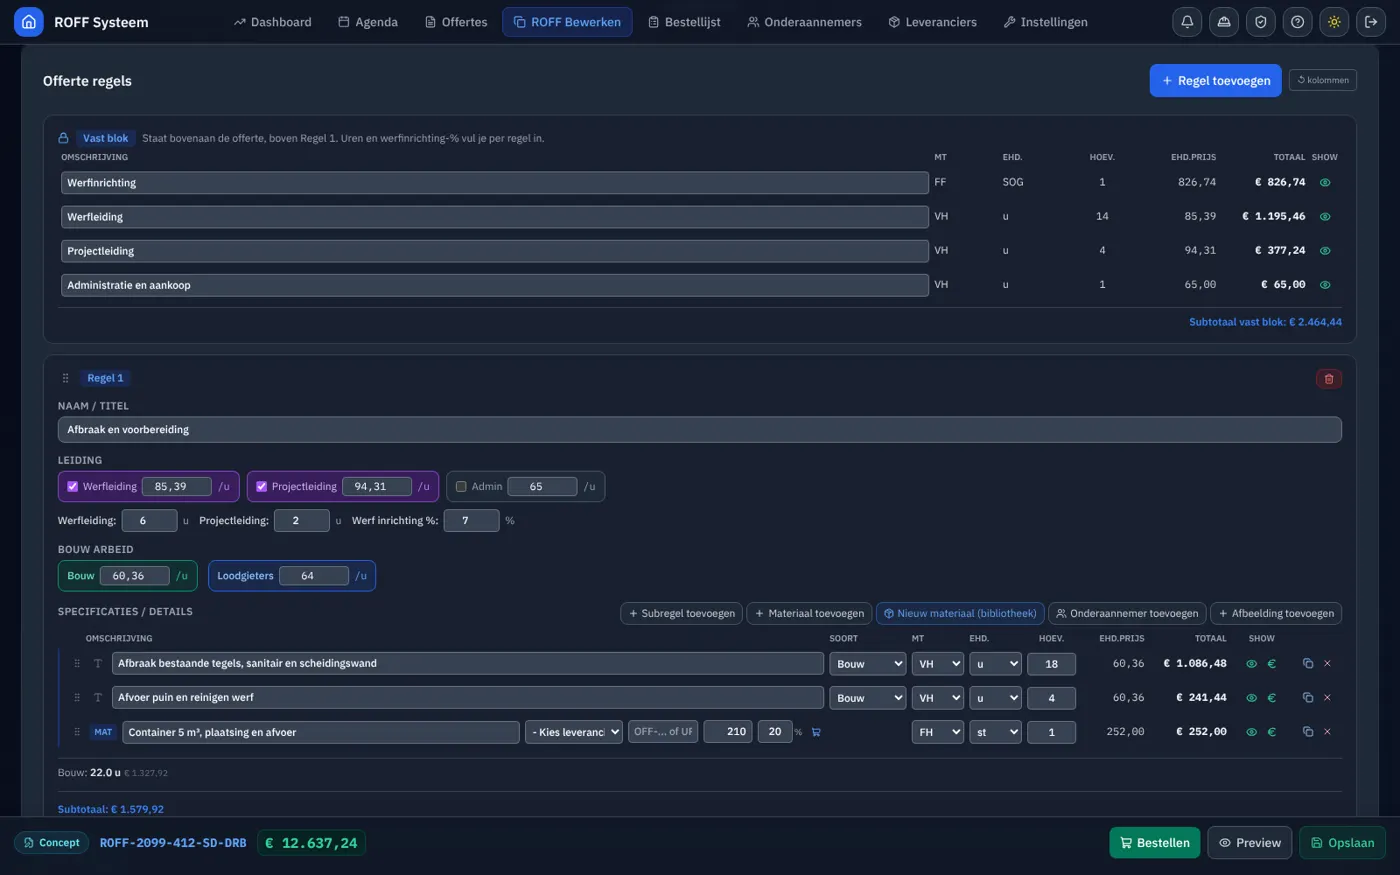Click Nieuw materiaal (bibliotheek) button
The height and width of the screenshot is (875, 1400).
coord(960,614)
